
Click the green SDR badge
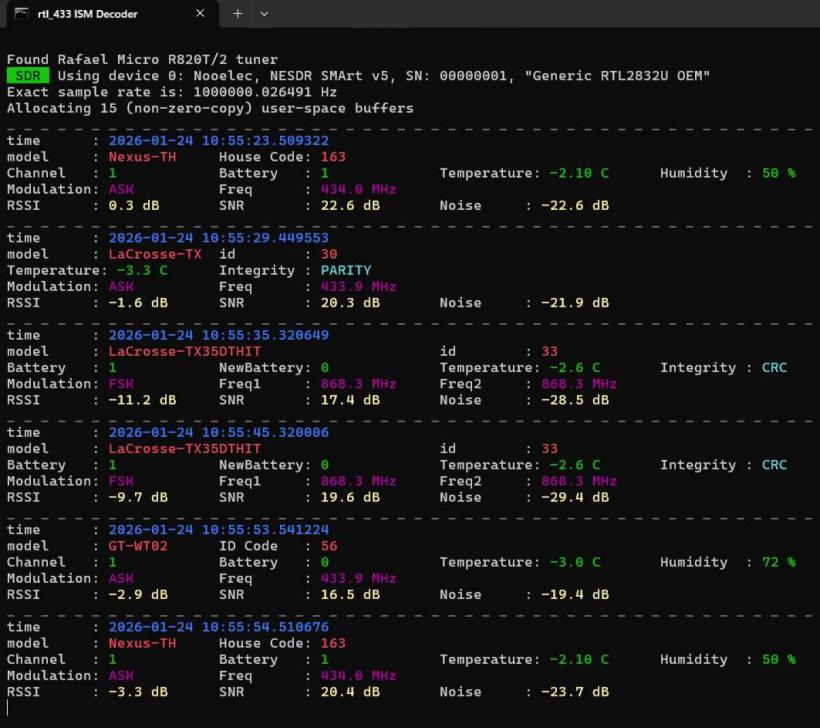click(x=27, y=76)
